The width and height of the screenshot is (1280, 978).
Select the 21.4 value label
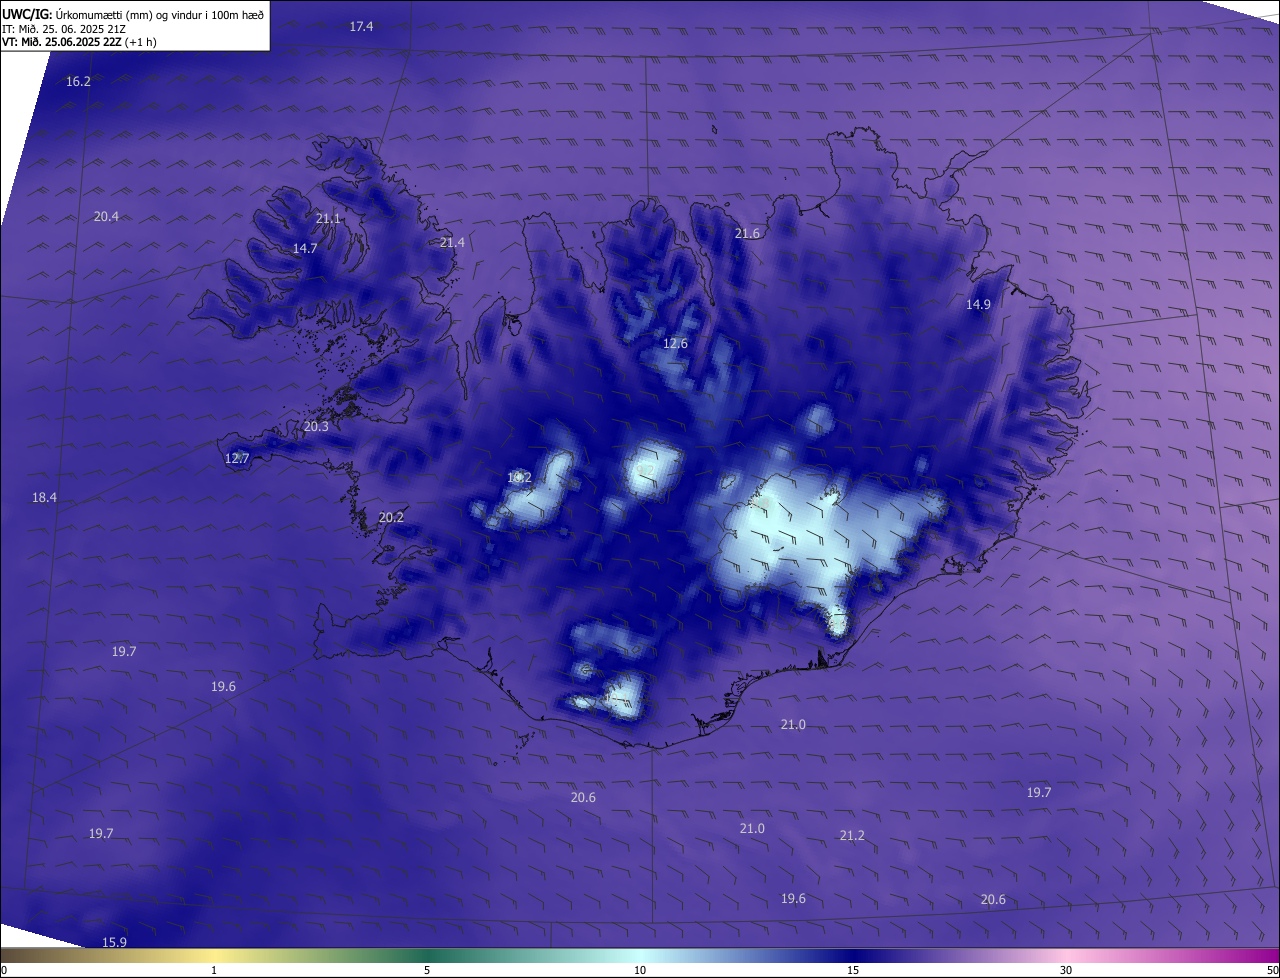click(452, 242)
